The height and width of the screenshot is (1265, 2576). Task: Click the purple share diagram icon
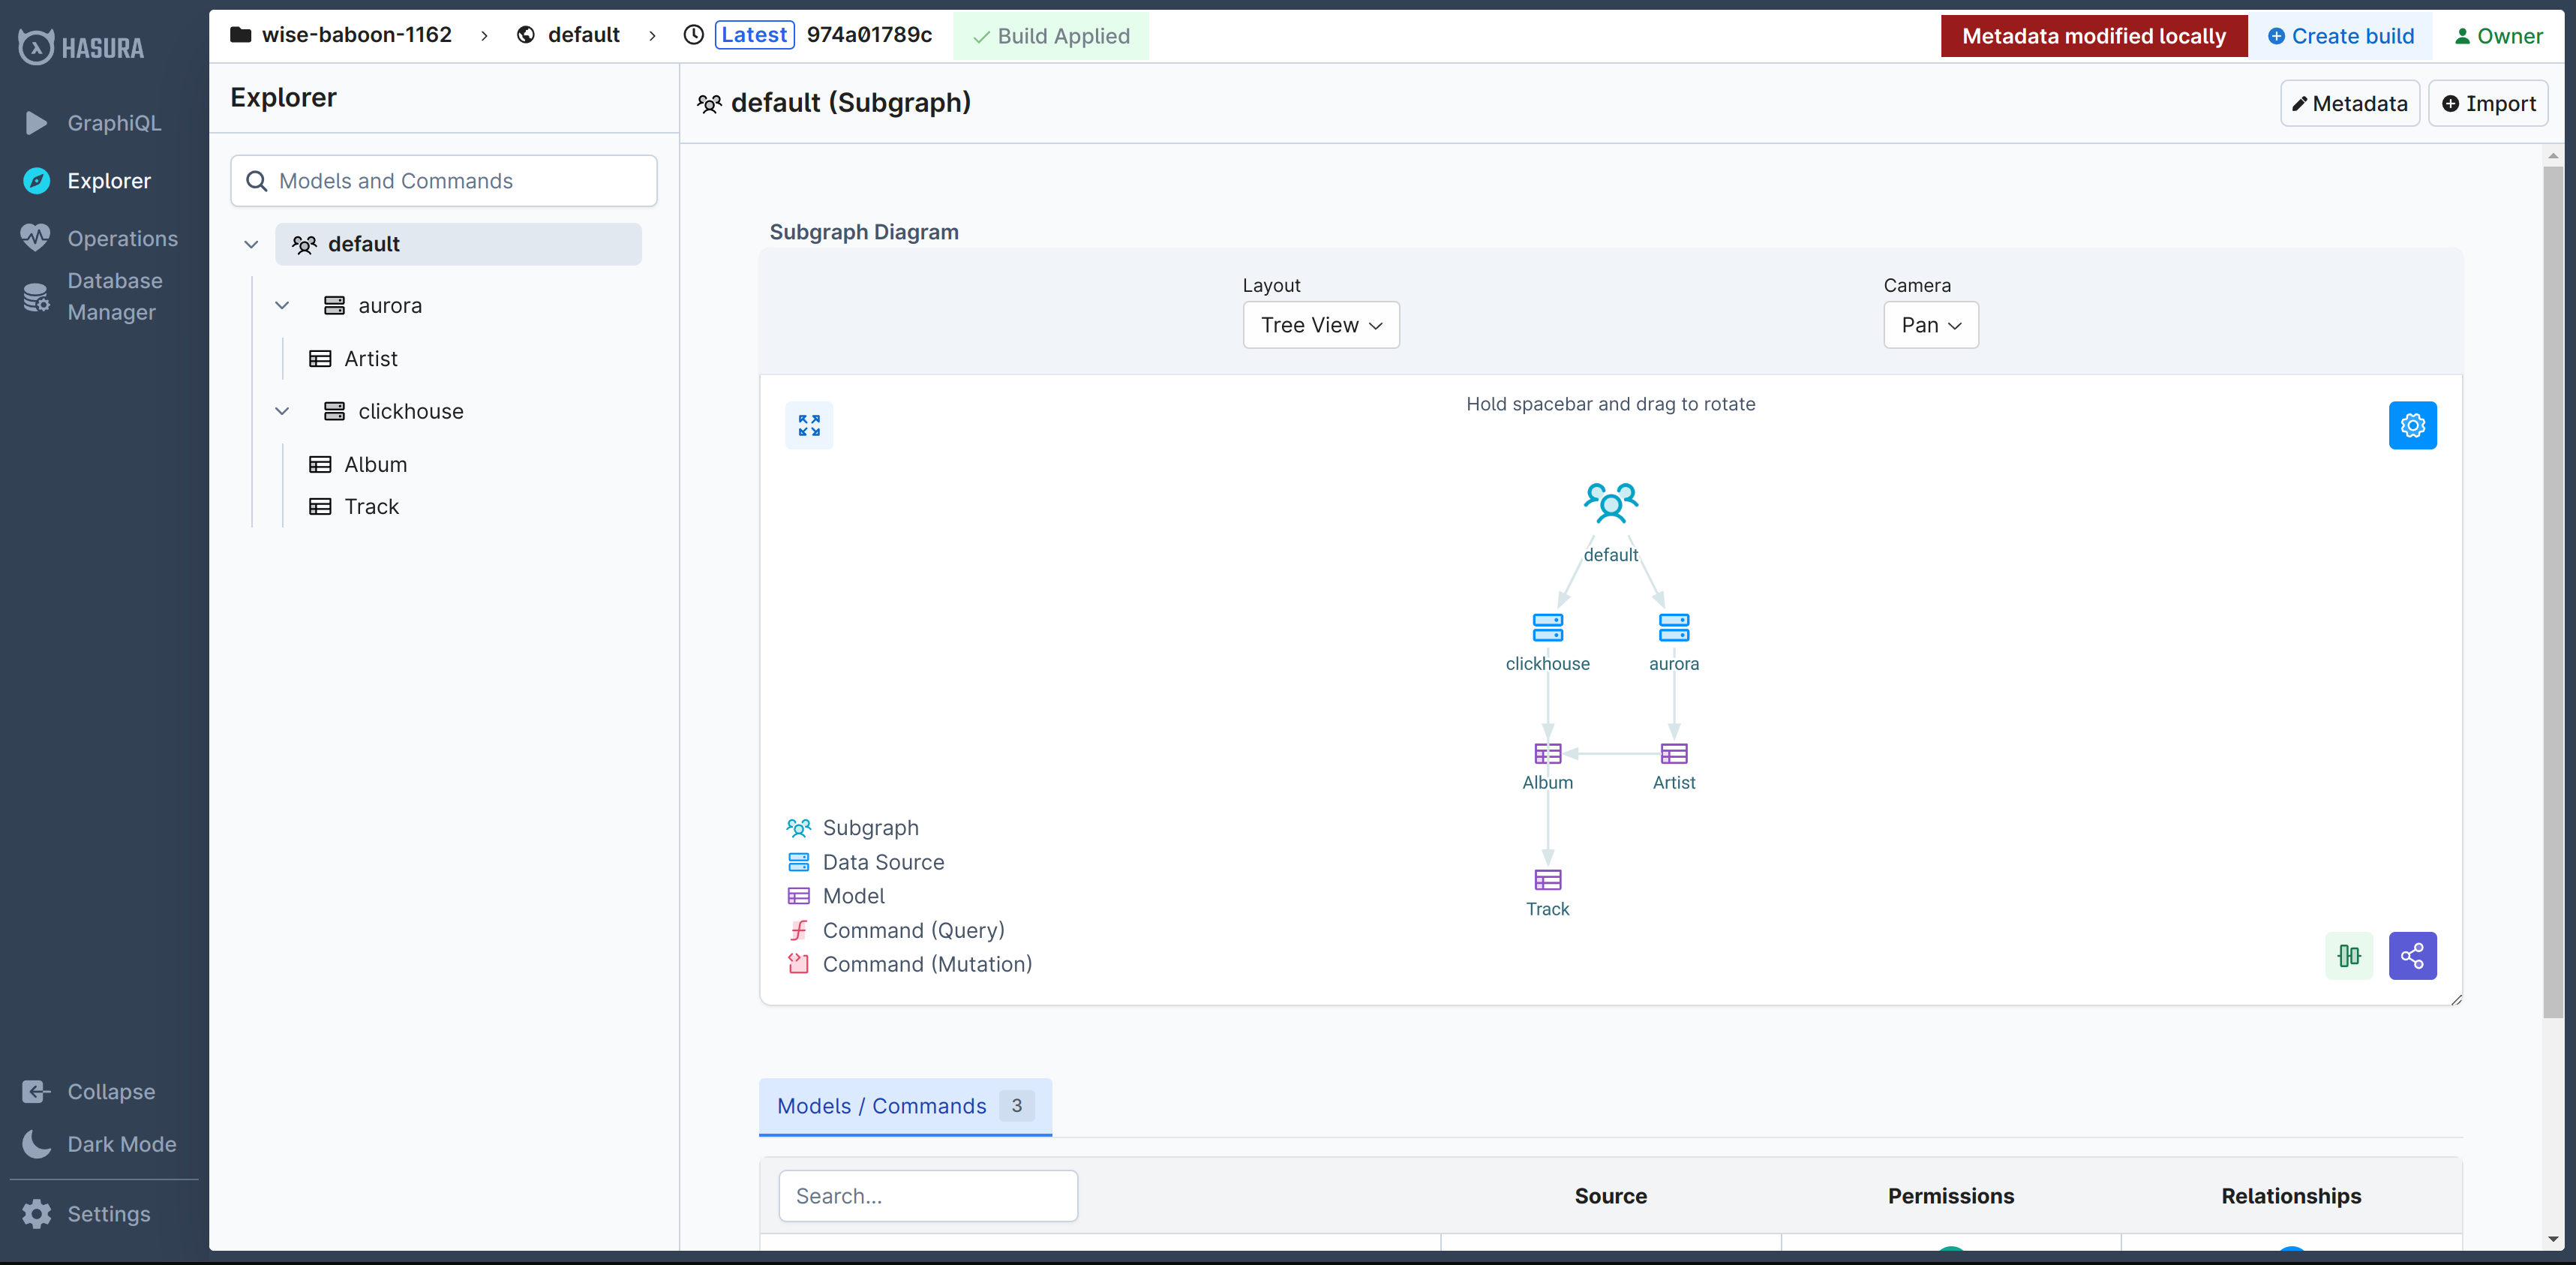[x=2412, y=956]
